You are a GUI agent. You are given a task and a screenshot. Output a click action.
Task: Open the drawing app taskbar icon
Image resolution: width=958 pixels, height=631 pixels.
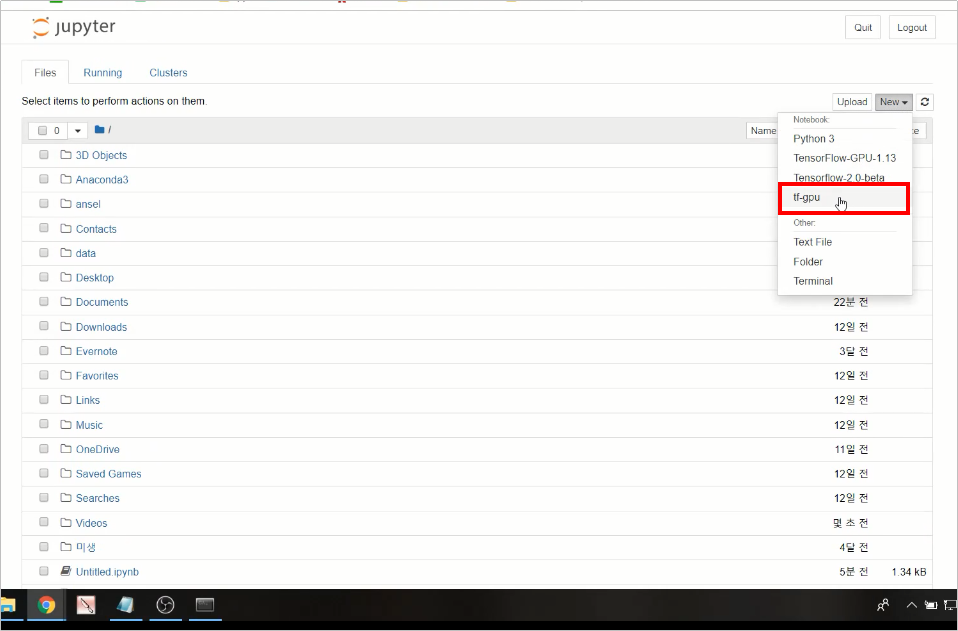86,605
